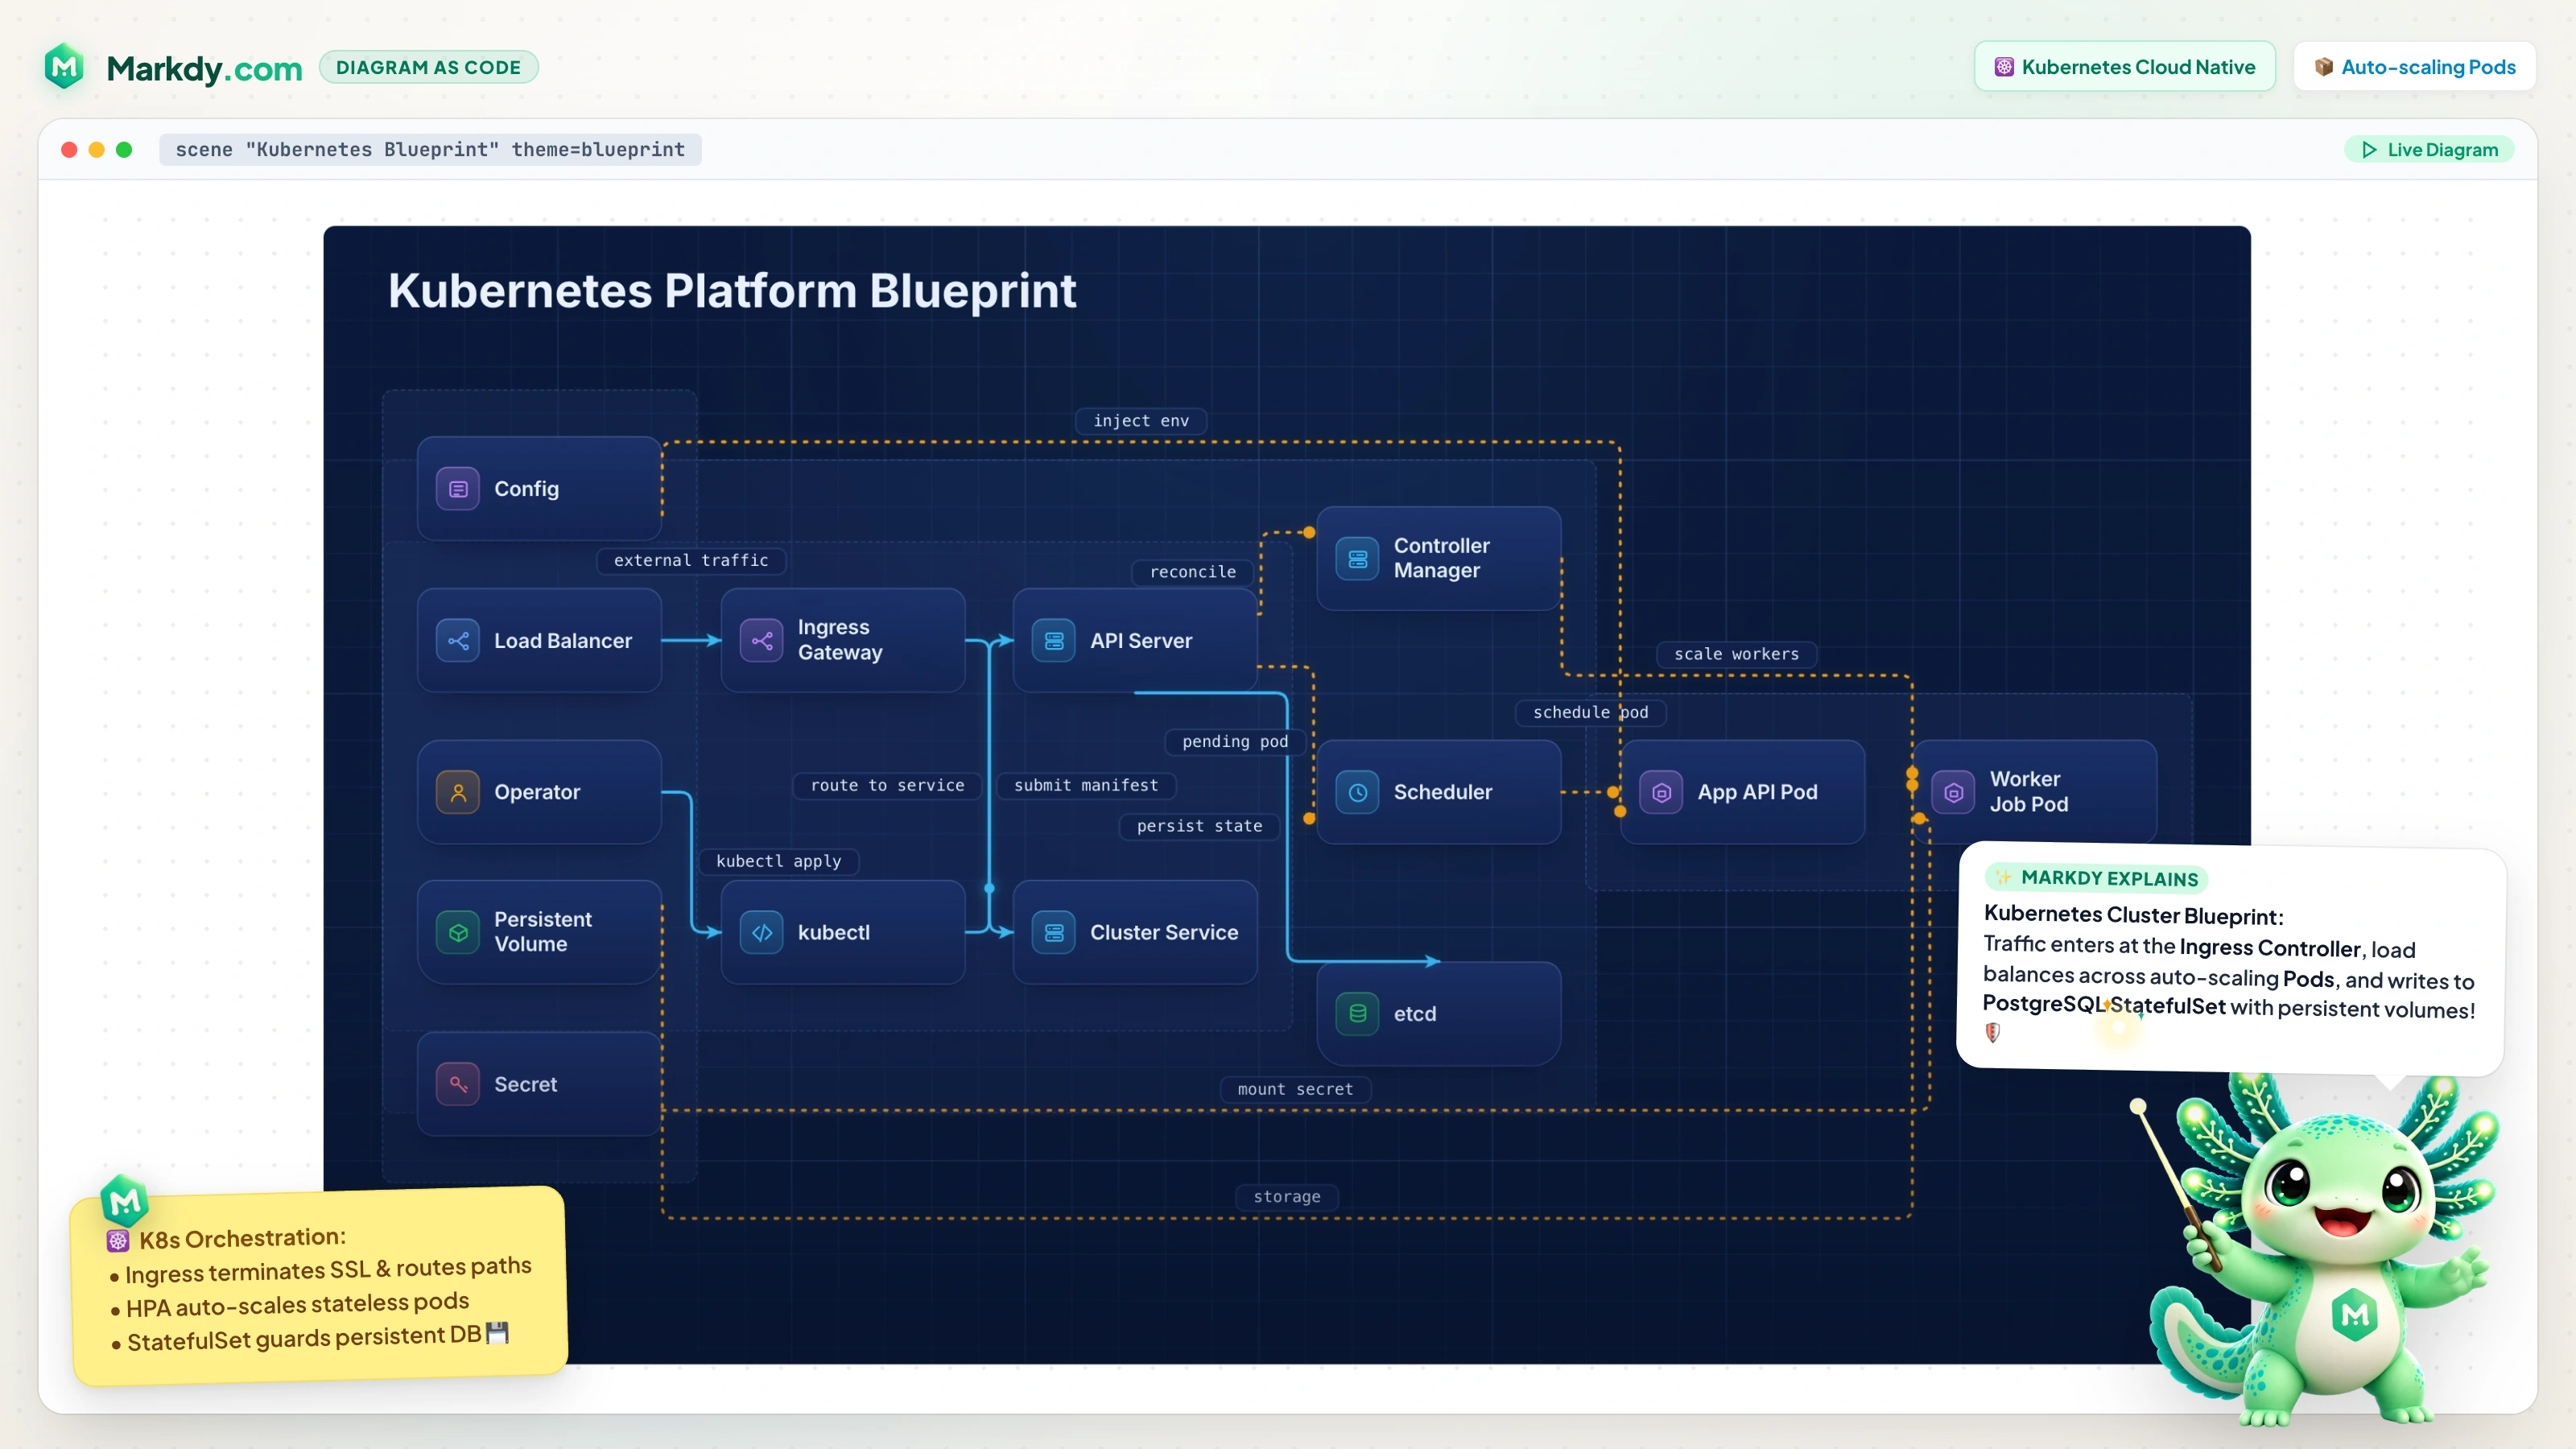Click the Ingress Gateway node icon
2576x1449 pixels.
coord(762,641)
